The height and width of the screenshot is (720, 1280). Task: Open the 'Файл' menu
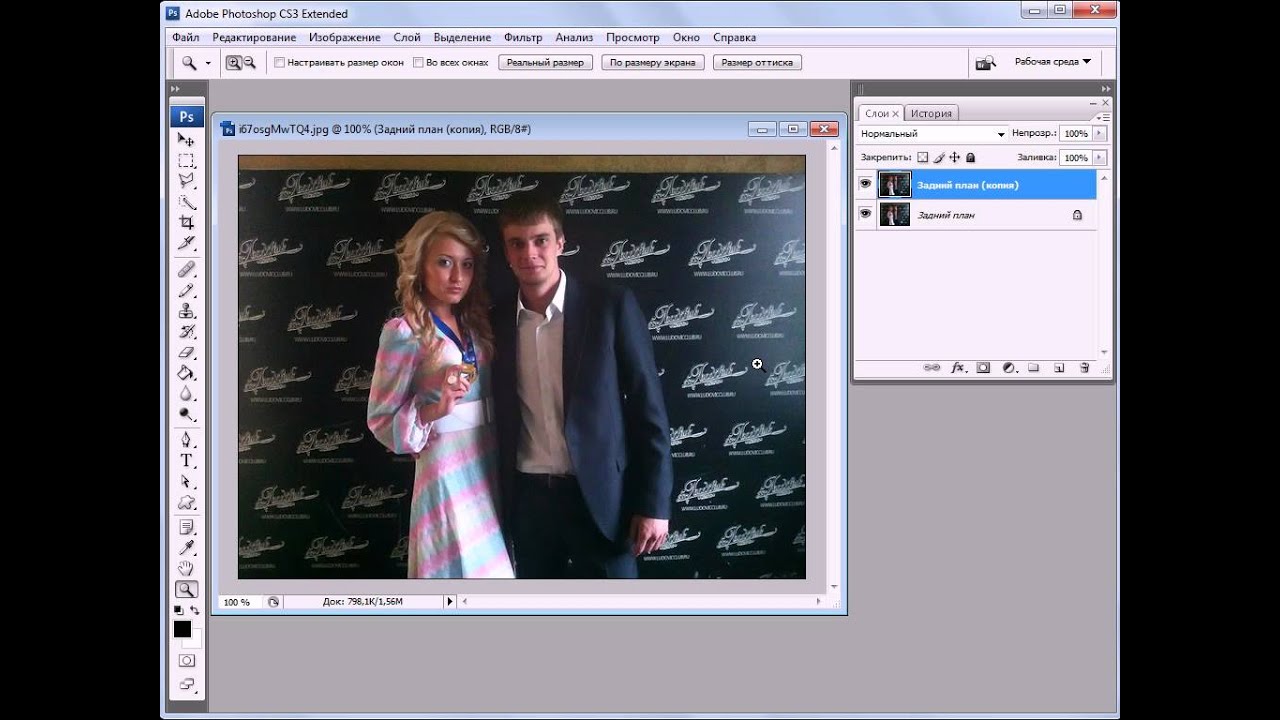pos(185,38)
